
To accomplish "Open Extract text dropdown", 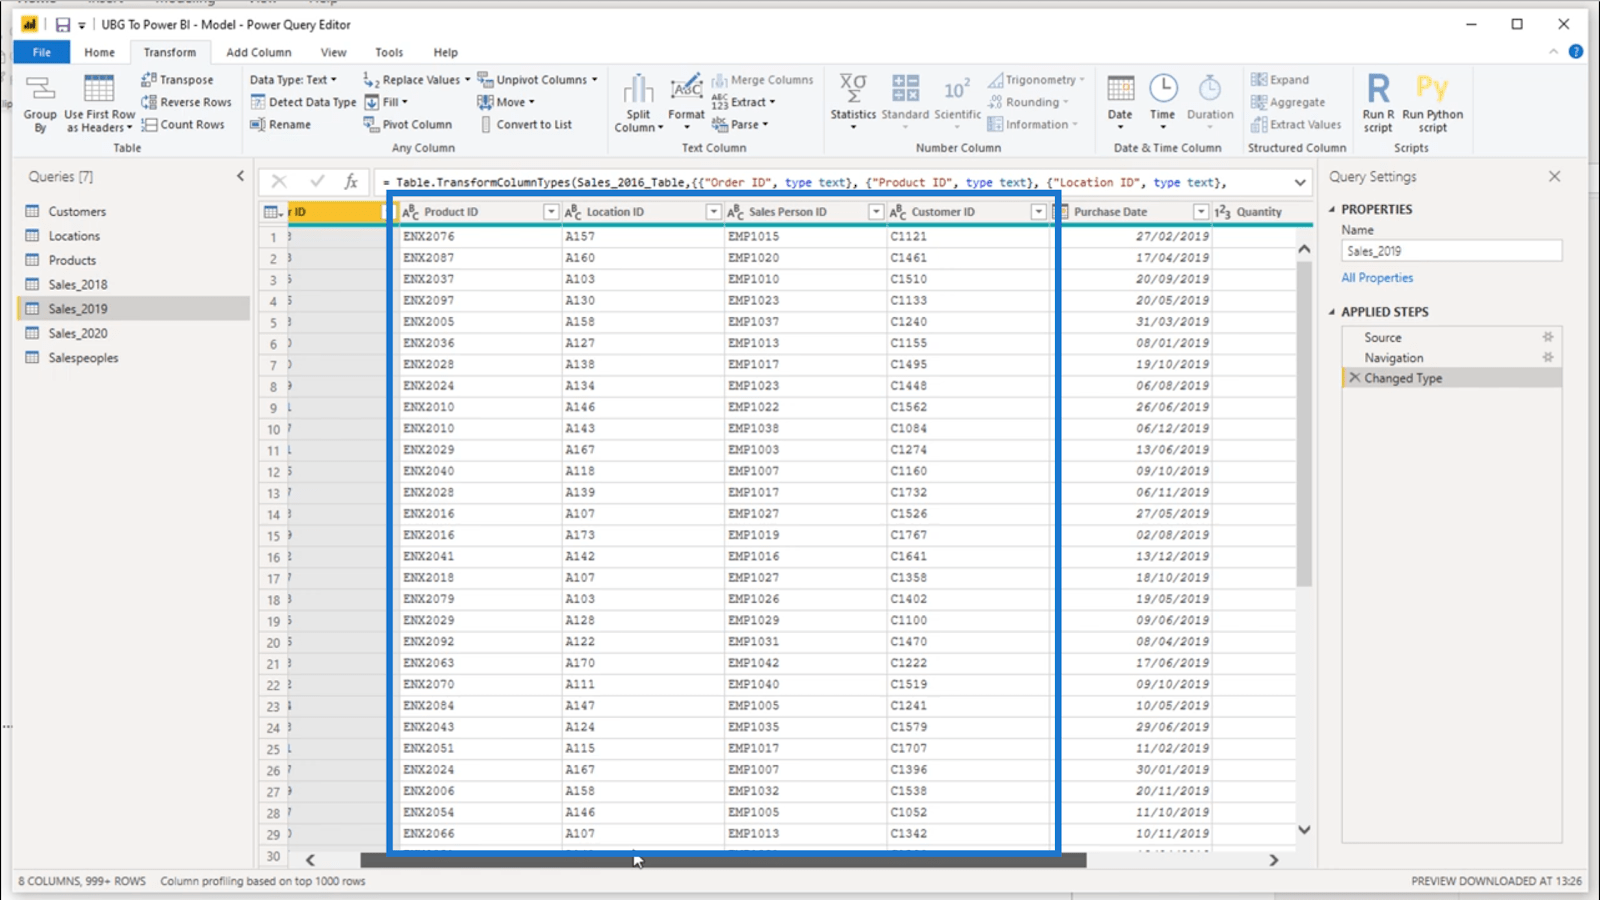I will [x=743, y=102].
